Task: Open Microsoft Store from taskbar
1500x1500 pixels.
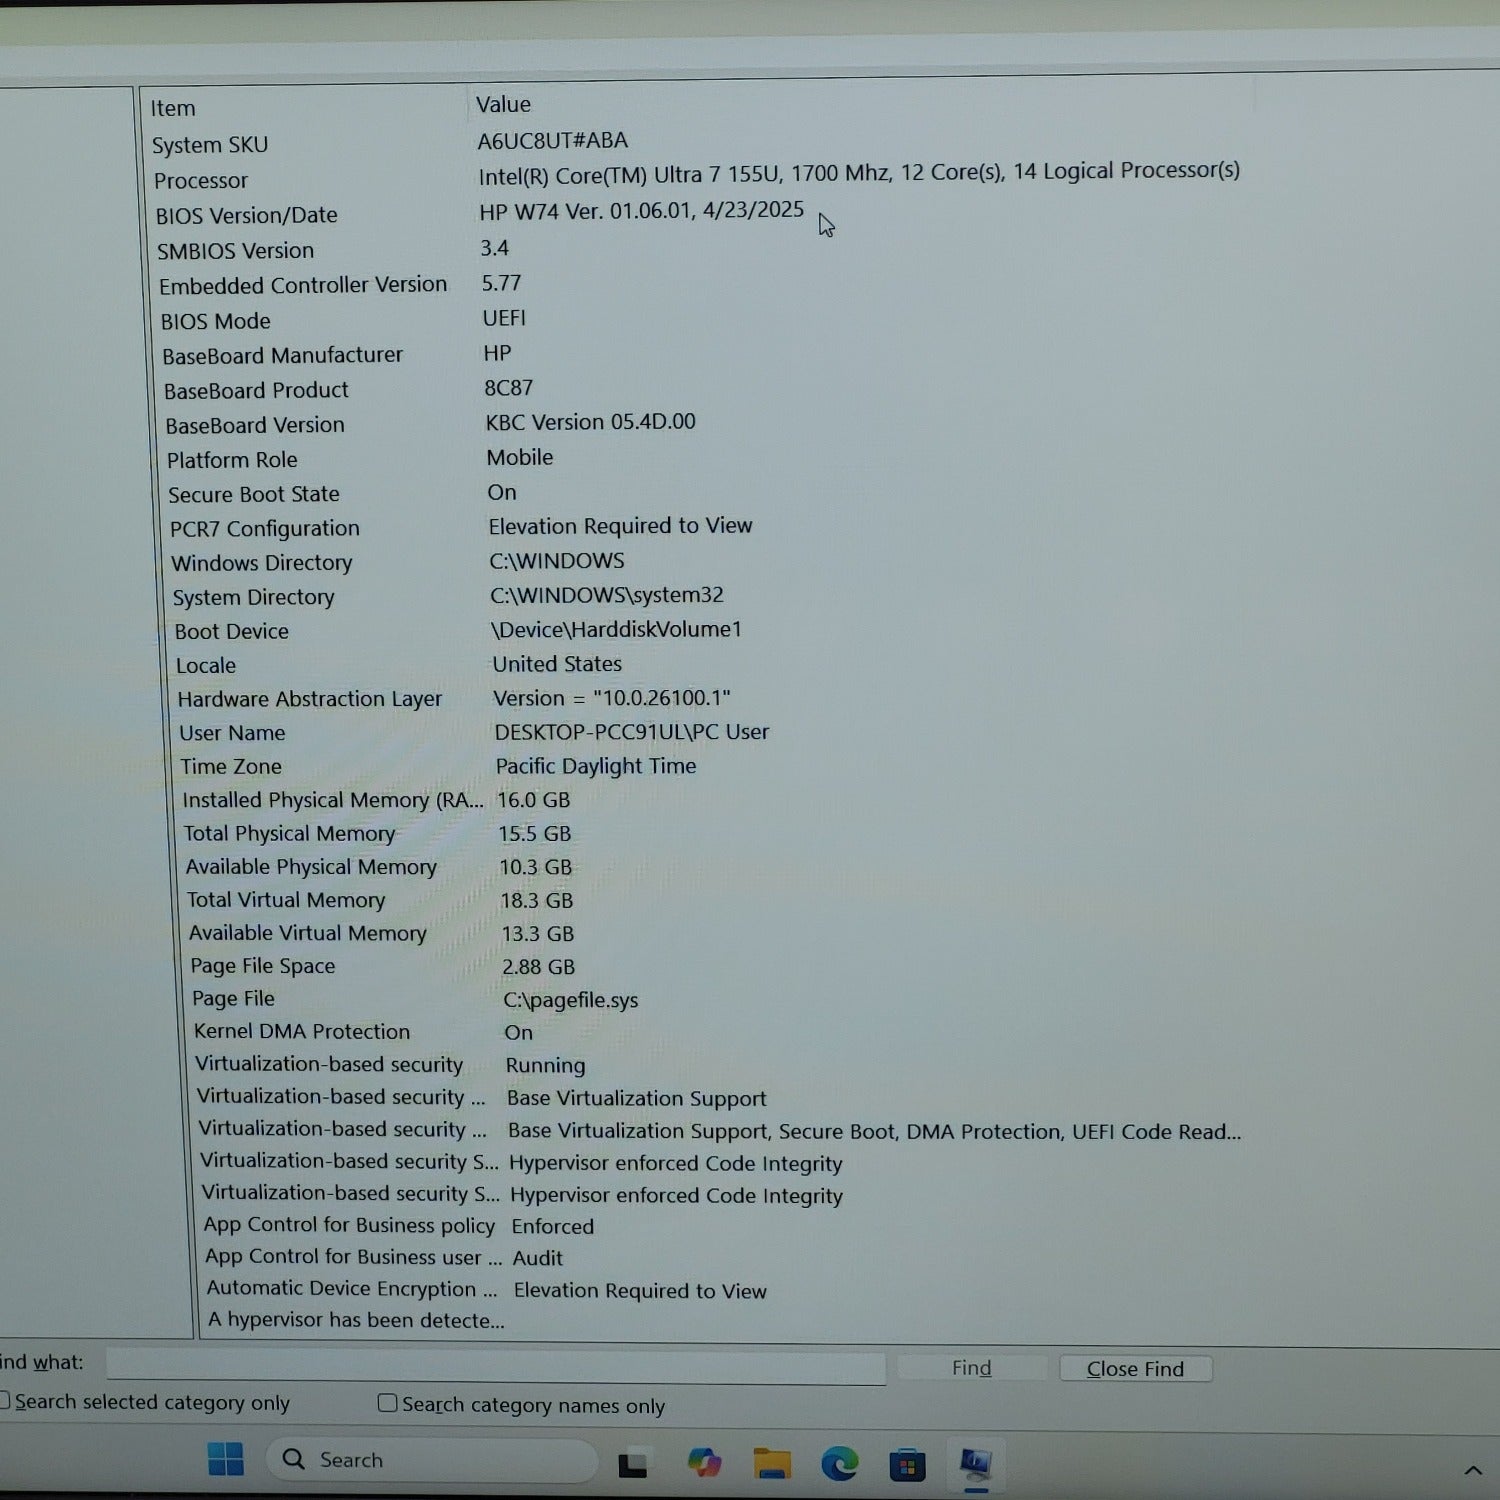Action: (x=907, y=1466)
